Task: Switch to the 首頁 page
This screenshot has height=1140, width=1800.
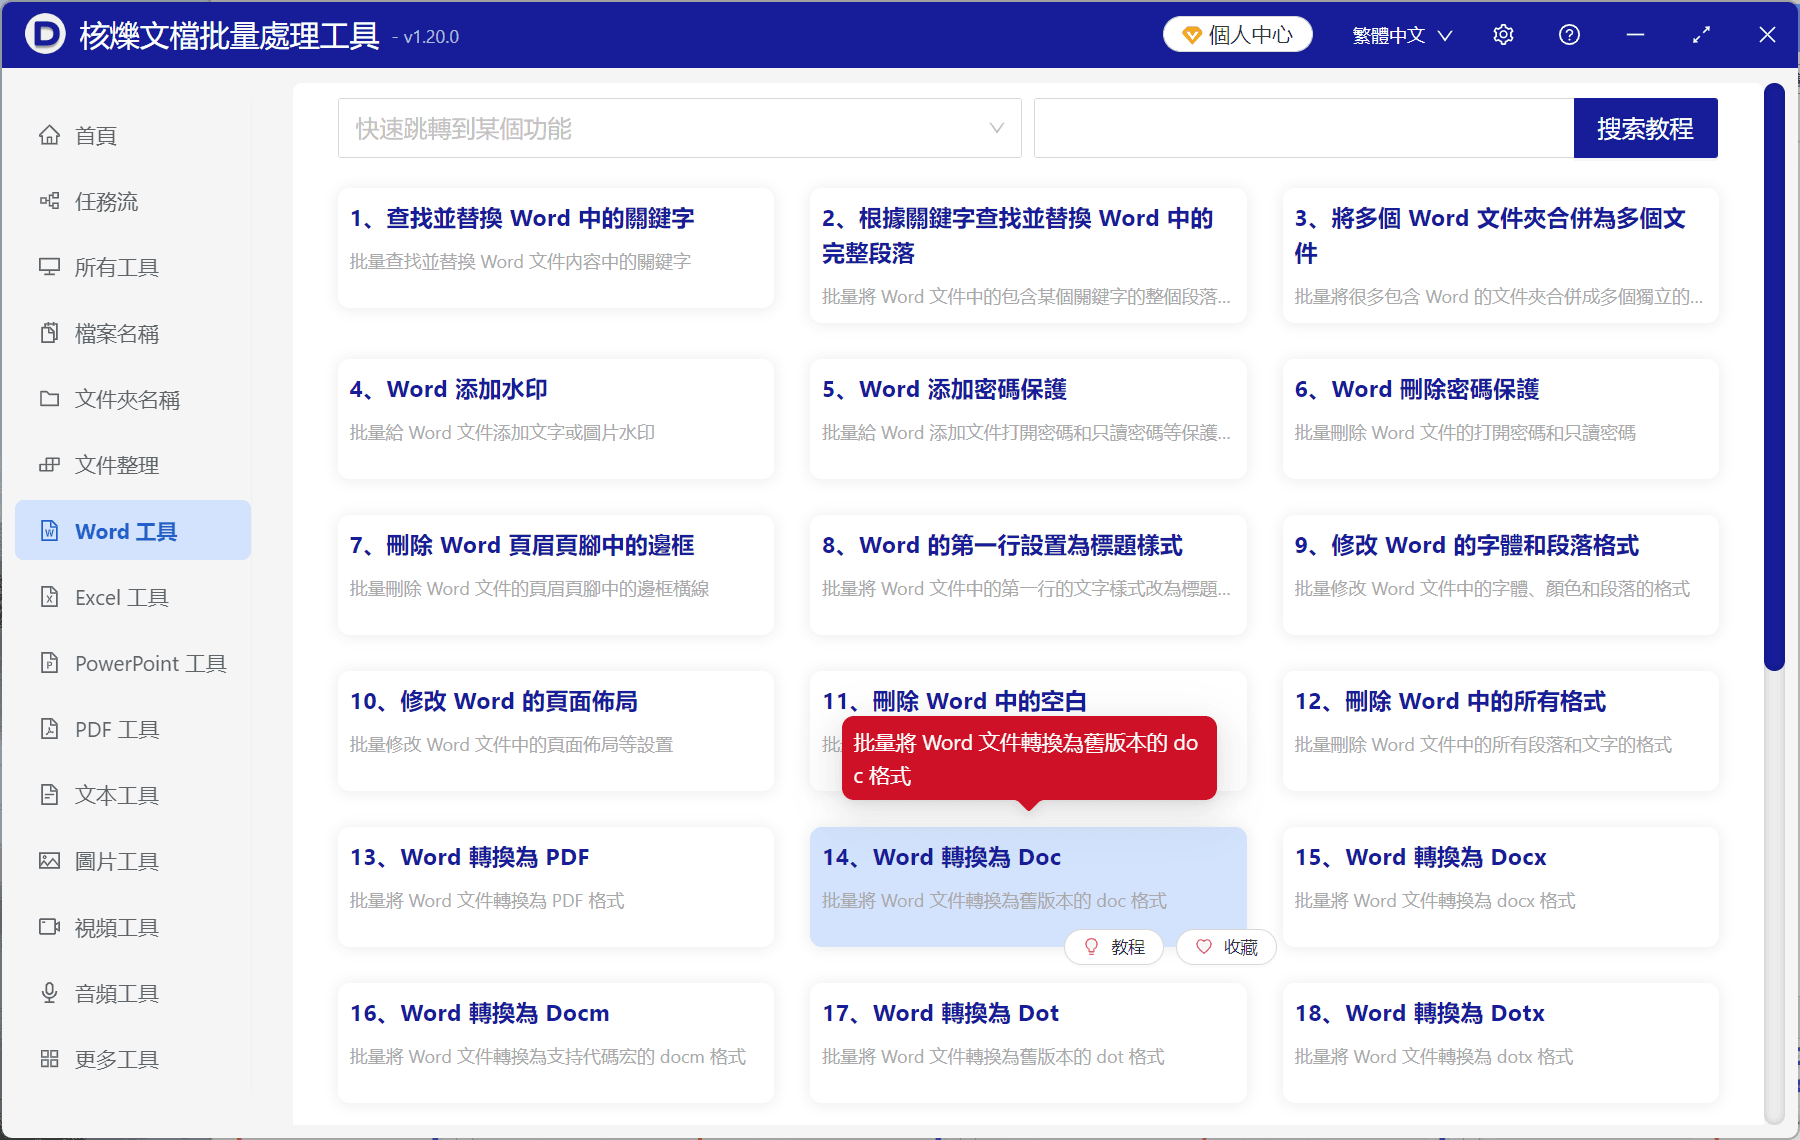Action: coord(95,135)
